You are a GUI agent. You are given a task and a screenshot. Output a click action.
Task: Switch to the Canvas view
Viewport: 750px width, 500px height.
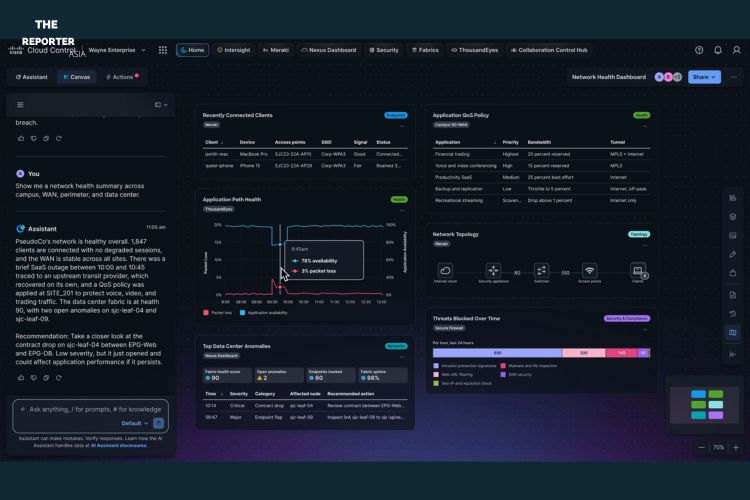tap(77, 77)
